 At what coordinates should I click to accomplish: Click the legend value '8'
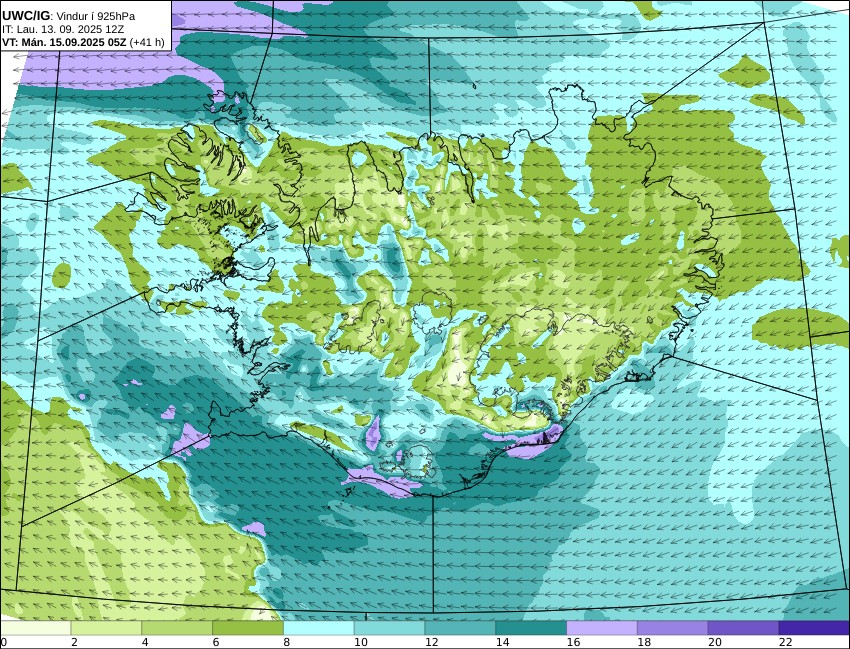tap(287, 642)
